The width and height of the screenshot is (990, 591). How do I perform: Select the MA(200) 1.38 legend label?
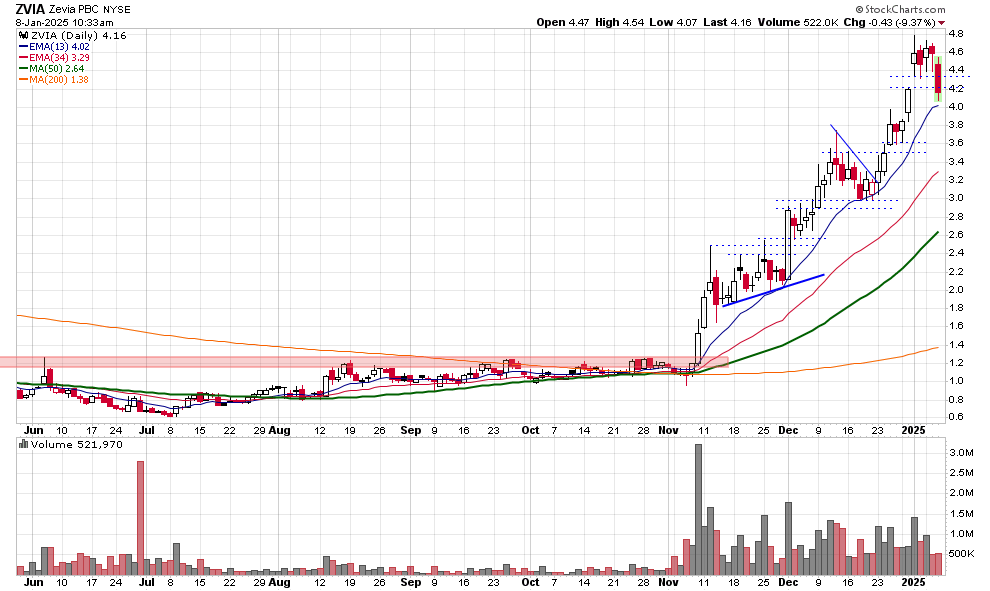click(x=64, y=79)
